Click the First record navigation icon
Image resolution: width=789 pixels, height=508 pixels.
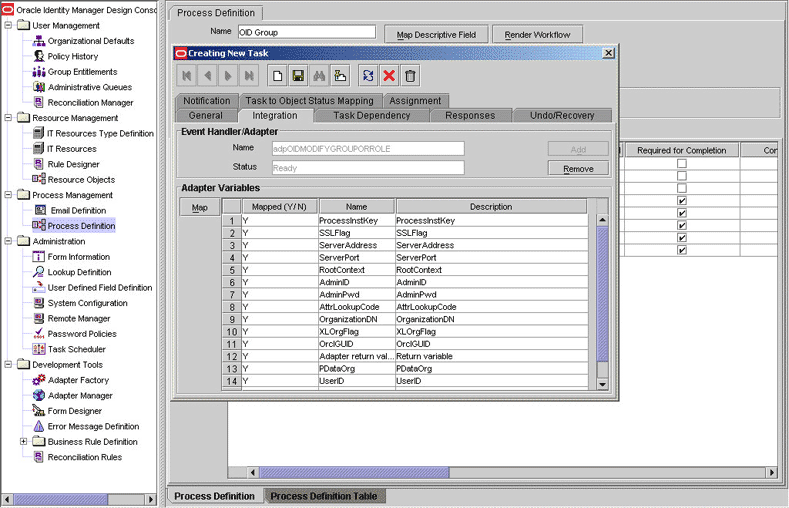tap(187, 76)
